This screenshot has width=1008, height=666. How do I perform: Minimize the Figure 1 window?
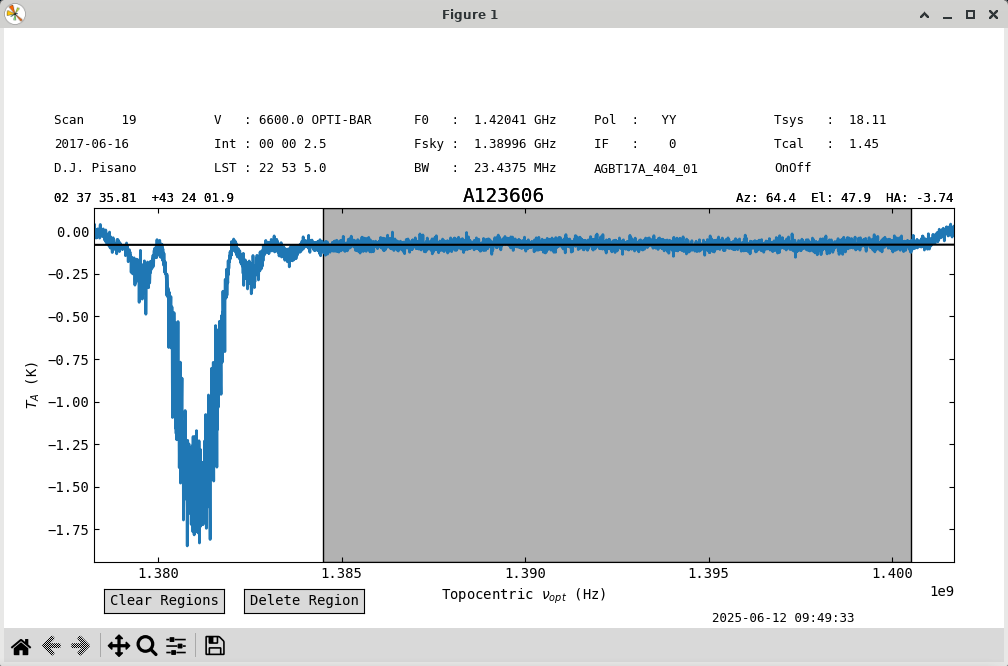point(948,14)
